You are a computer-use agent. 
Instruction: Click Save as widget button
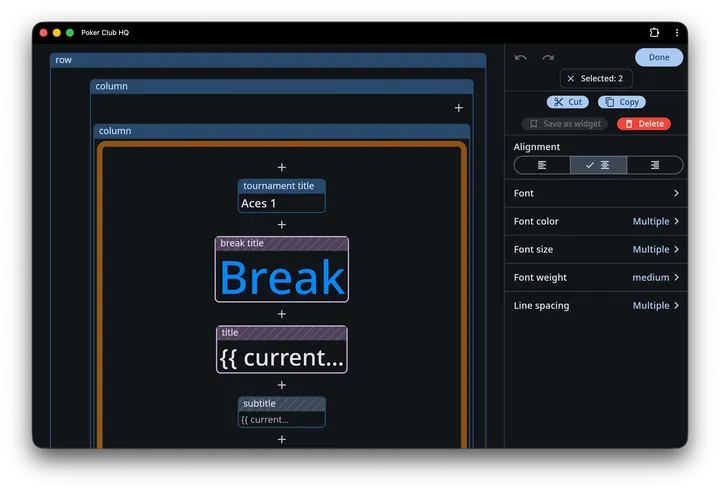pos(564,124)
